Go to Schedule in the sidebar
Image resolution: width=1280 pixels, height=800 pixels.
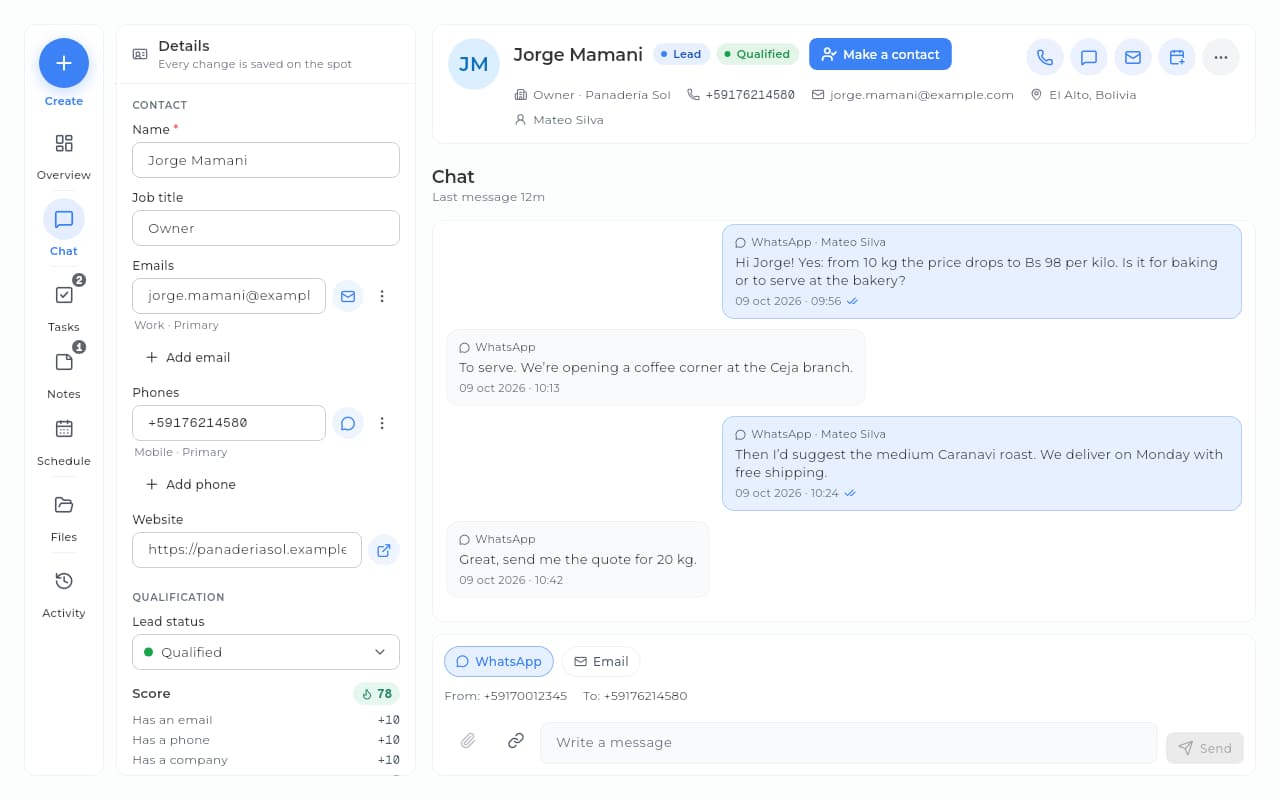coord(64,441)
